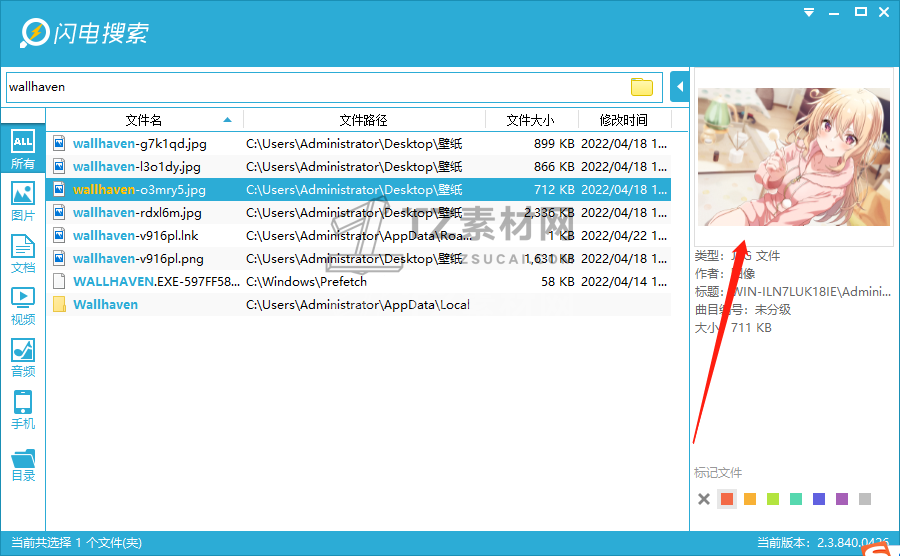
Task: Click image icon of wallhaven-g7k1qd.jpg
Action: pos(59,143)
